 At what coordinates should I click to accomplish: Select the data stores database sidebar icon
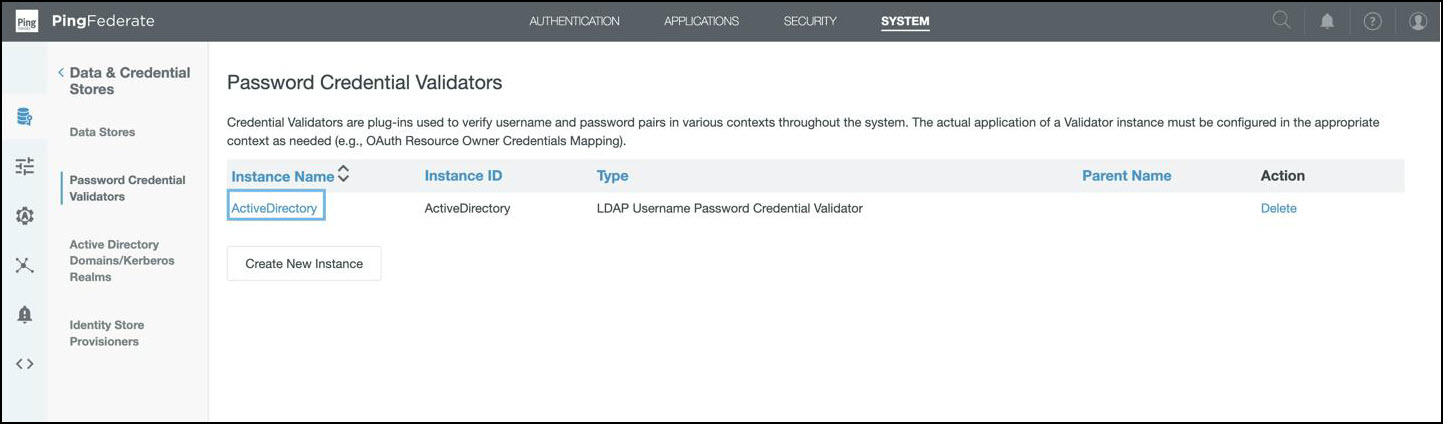[24, 118]
